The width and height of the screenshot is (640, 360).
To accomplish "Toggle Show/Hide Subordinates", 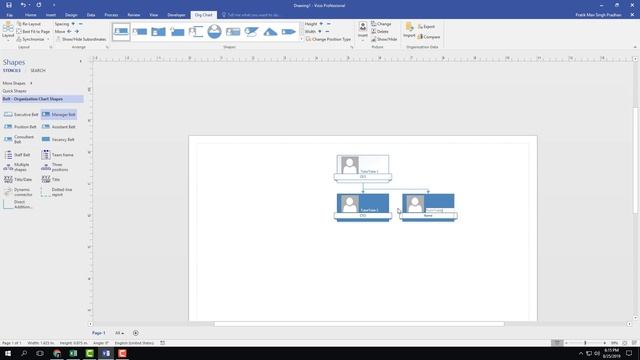I will click(x=81, y=39).
